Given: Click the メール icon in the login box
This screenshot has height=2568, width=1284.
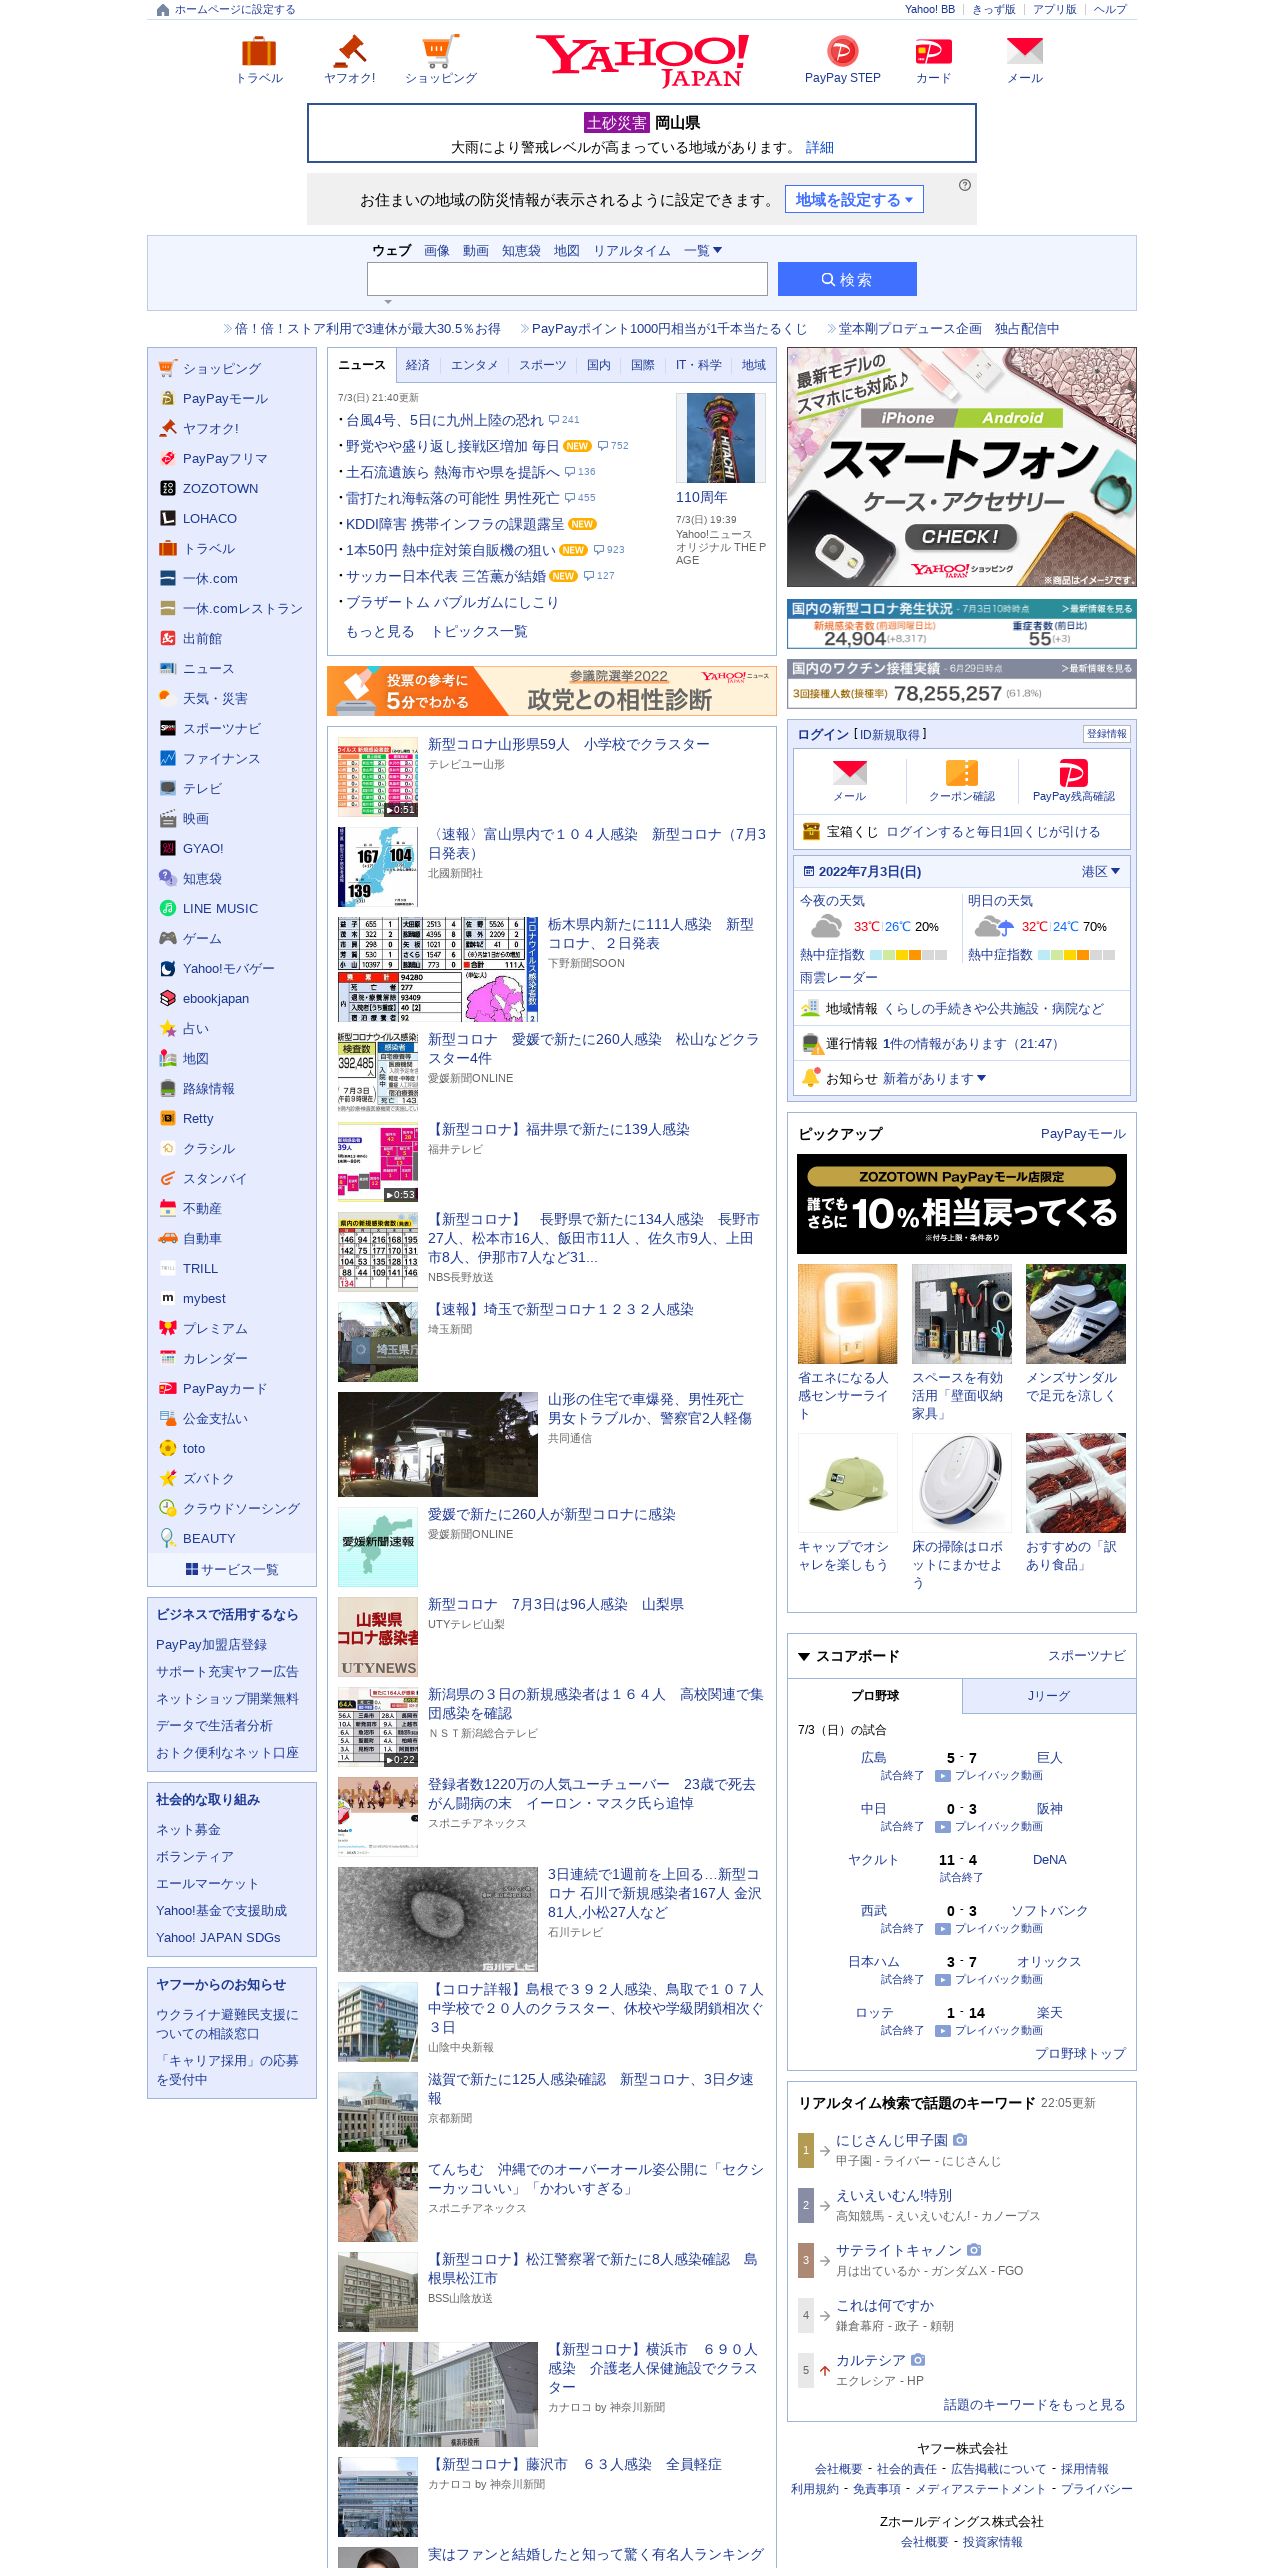Looking at the screenshot, I should coord(850,772).
